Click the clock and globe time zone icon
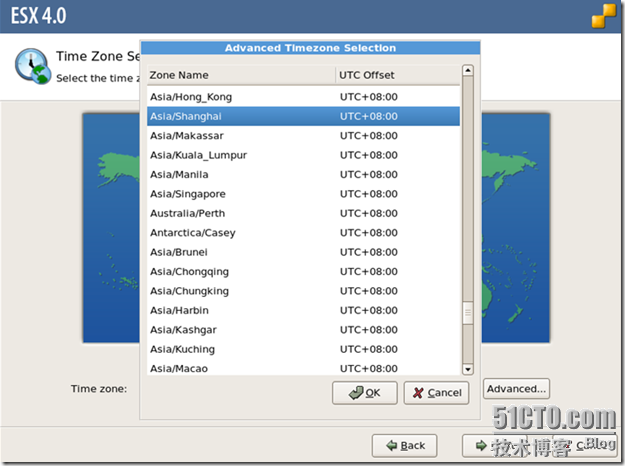 point(33,66)
